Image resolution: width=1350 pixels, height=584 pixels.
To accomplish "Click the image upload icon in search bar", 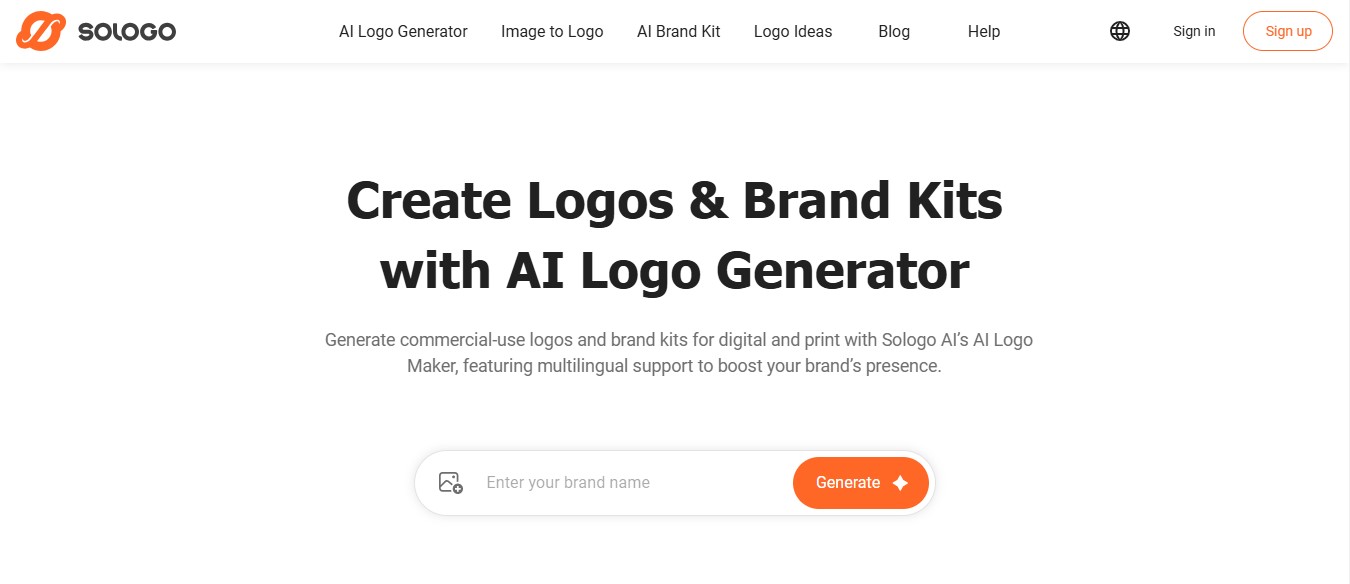I will click(451, 483).
